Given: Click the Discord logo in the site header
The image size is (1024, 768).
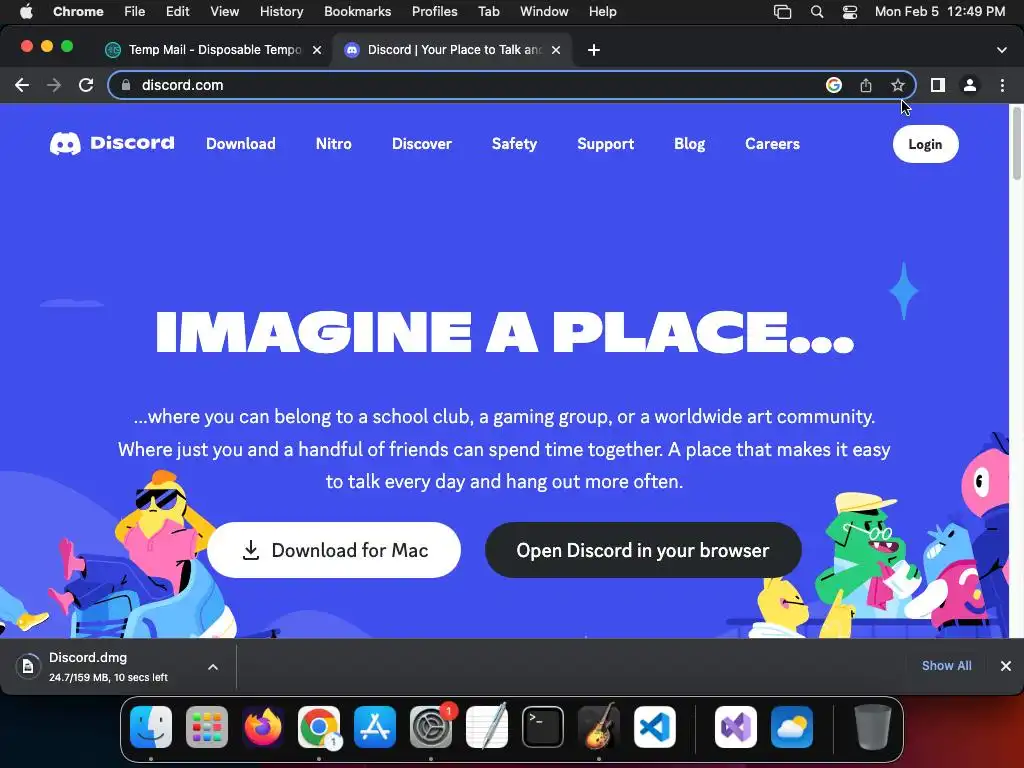Looking at the screenshot, I should pos(112,144).
